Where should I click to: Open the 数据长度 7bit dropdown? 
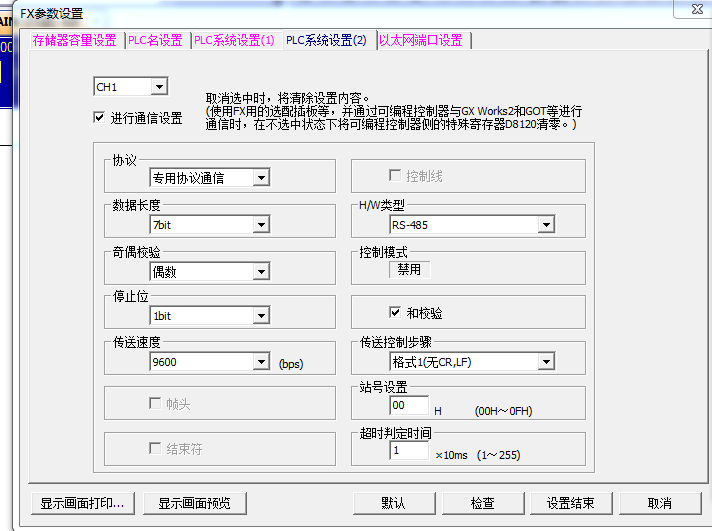[x=260, y=225]
